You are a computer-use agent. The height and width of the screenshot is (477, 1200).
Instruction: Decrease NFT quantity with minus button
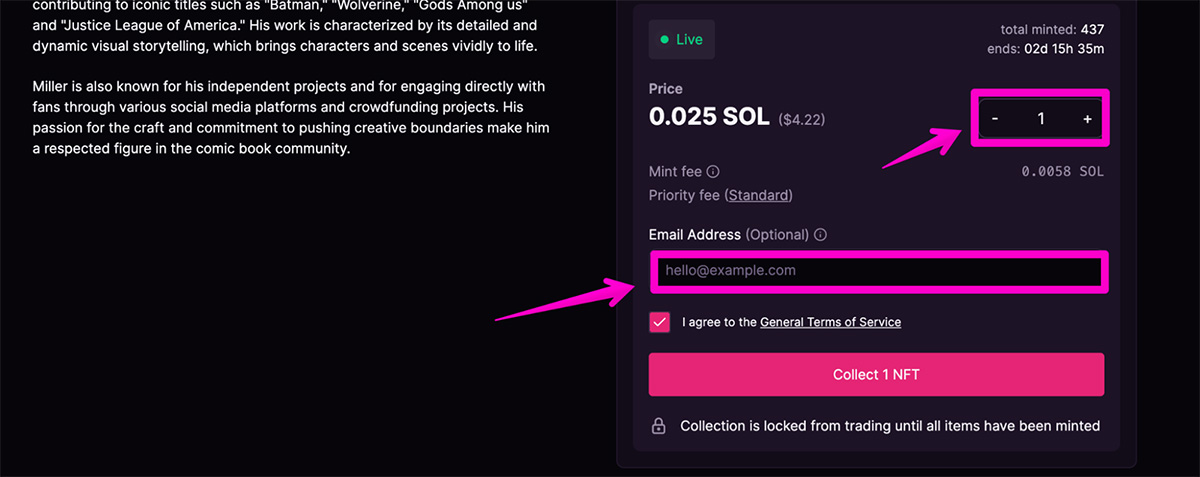point(995,119)
